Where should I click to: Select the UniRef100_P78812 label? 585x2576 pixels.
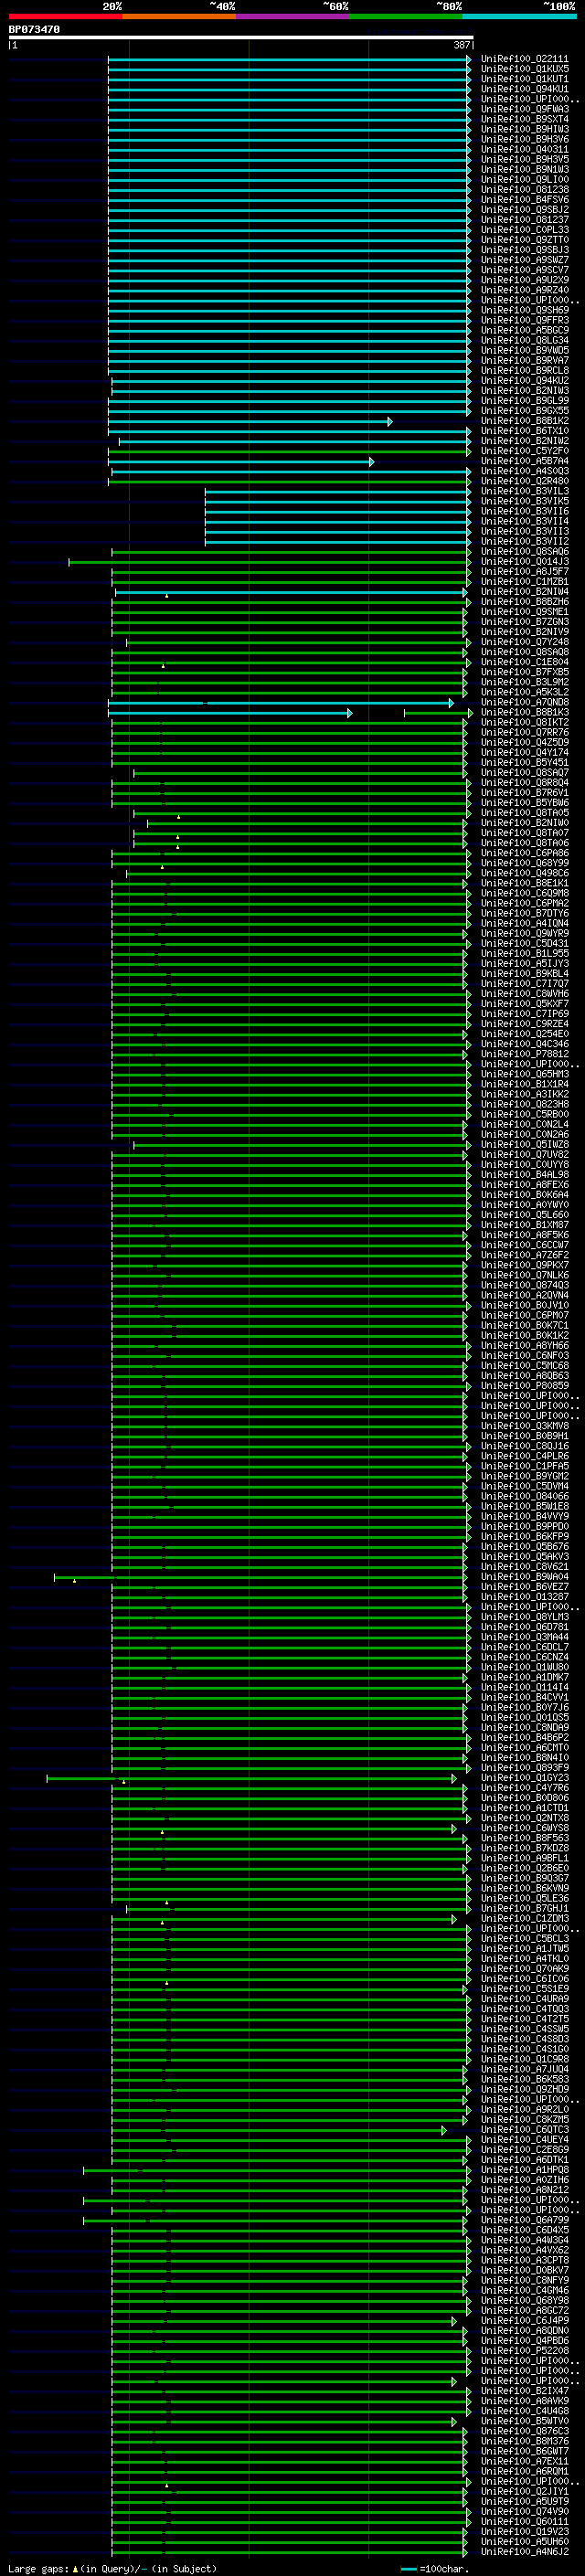[x=525, y=1054]
